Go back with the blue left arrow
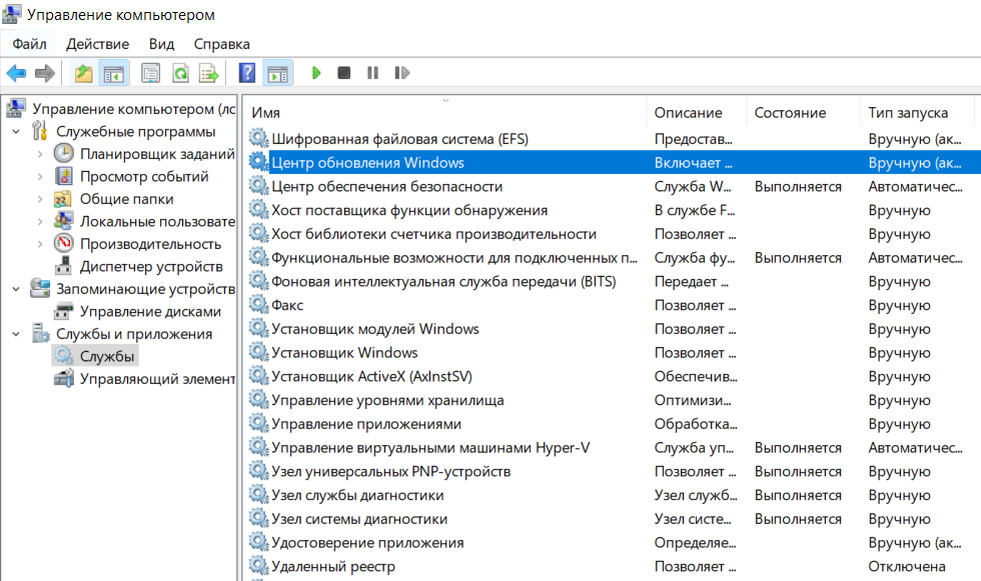The image size is (981, 581). tap(16, 73)
